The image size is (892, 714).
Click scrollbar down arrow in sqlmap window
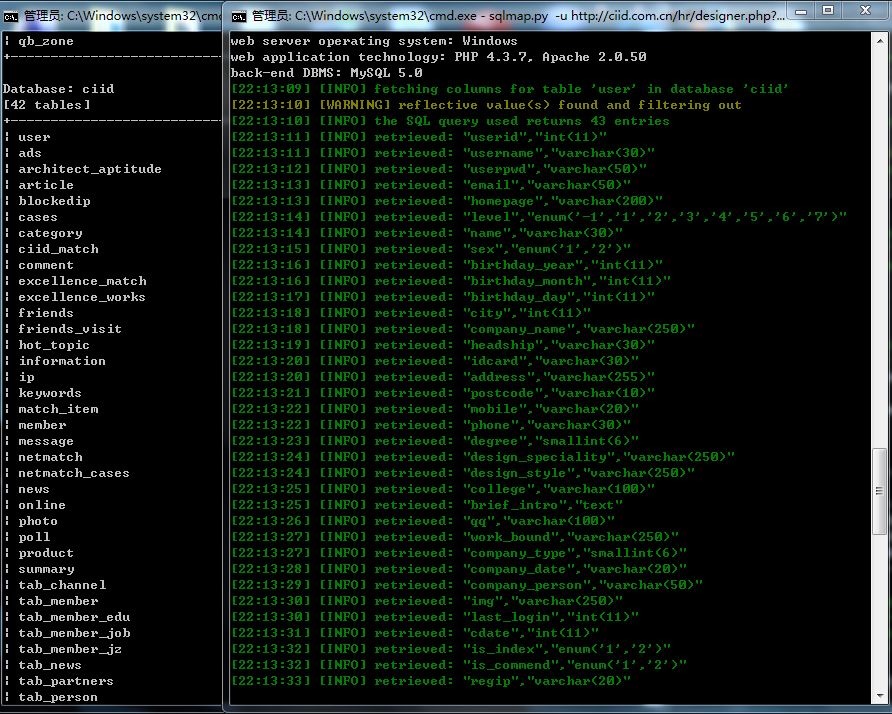[x=879, y=696]
